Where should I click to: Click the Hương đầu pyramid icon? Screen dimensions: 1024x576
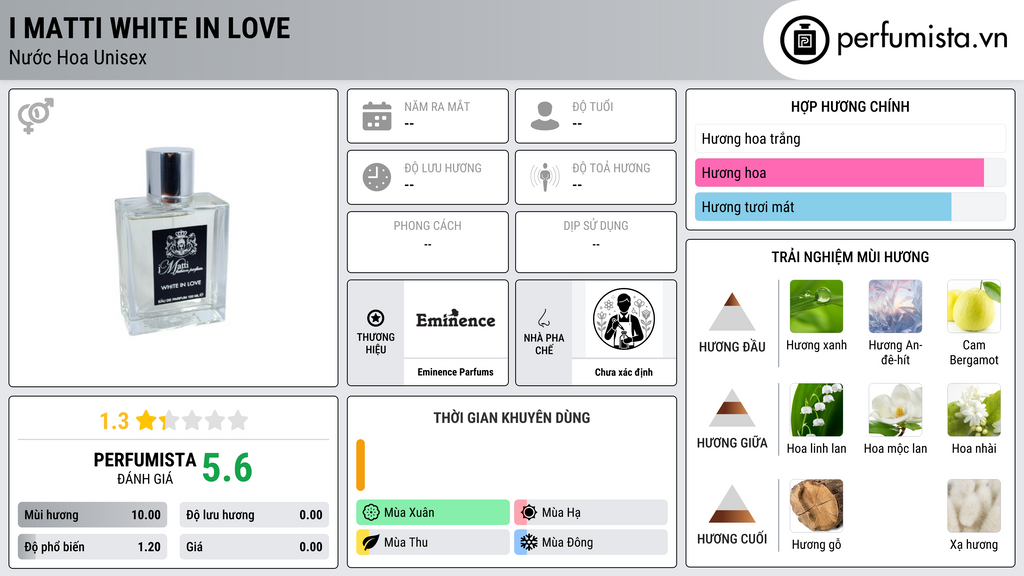click(732, 312)
